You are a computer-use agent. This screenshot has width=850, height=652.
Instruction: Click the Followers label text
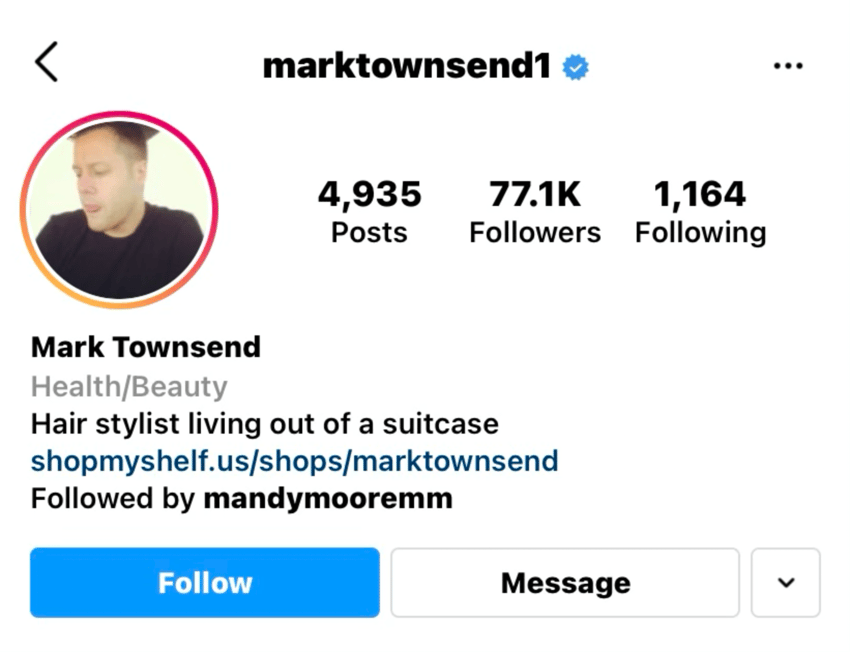click(x=535, y=233)
